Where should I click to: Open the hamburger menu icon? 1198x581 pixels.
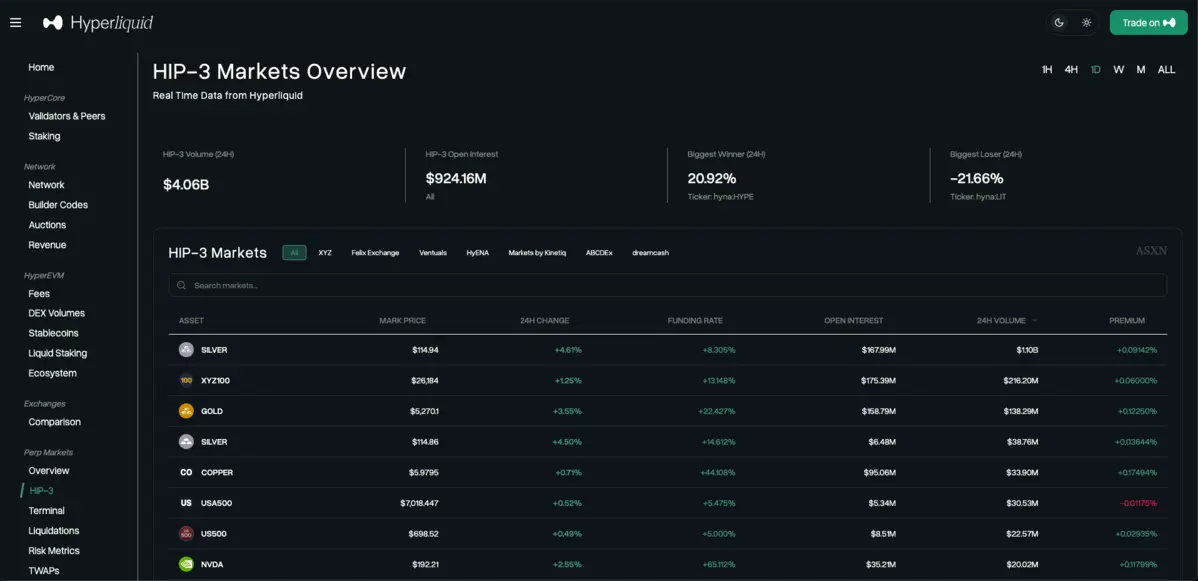click(x=15, y=22)
